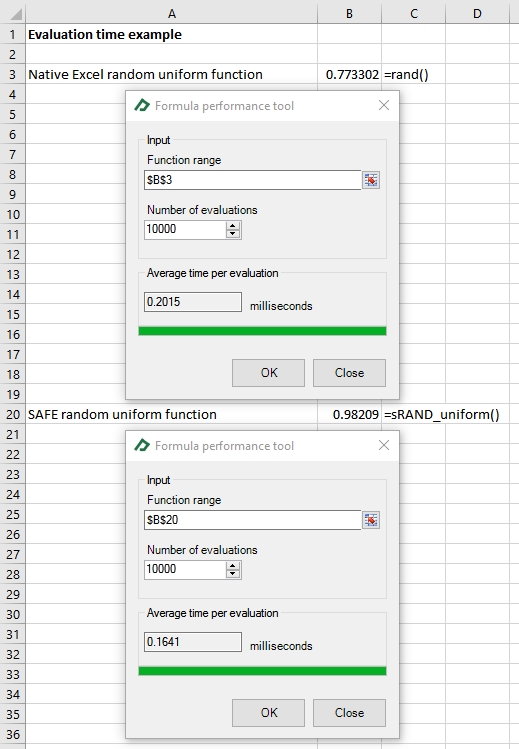Click the logo icon in upper dialog title
519x749 pixels.
coord(142,106)
